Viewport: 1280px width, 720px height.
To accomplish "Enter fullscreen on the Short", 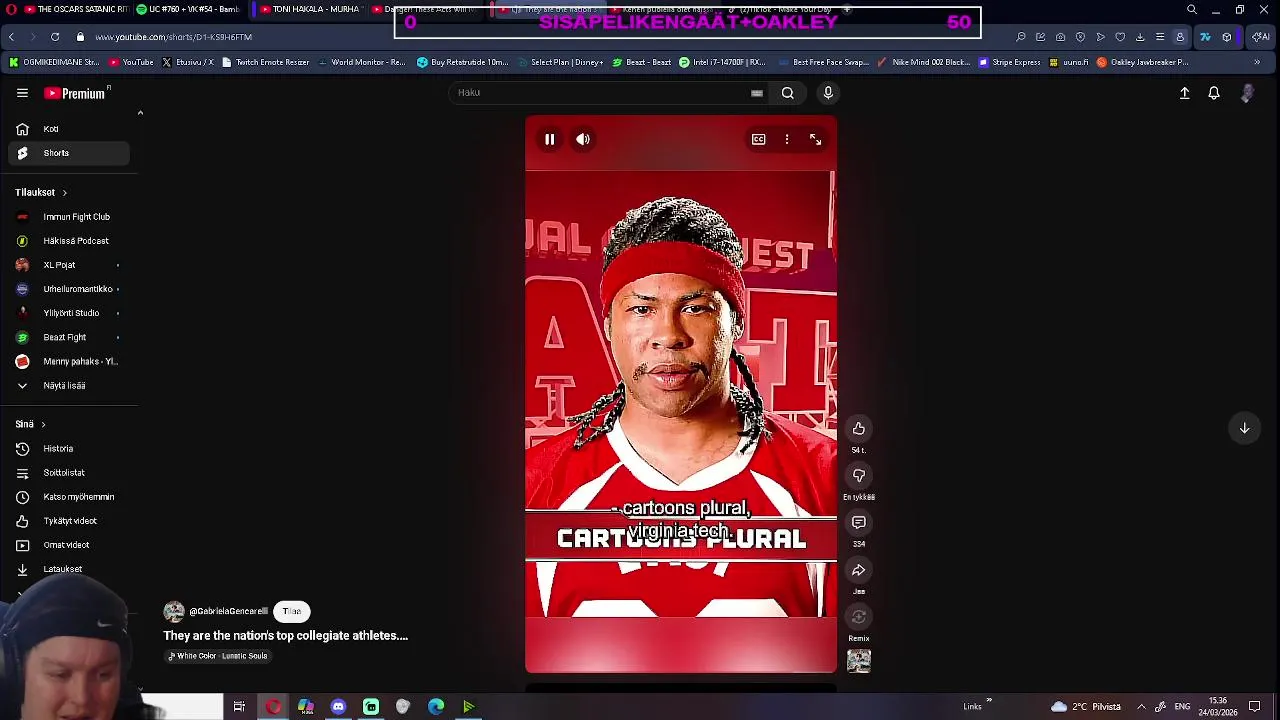I will pyautogui.click(x=815, y=139).
